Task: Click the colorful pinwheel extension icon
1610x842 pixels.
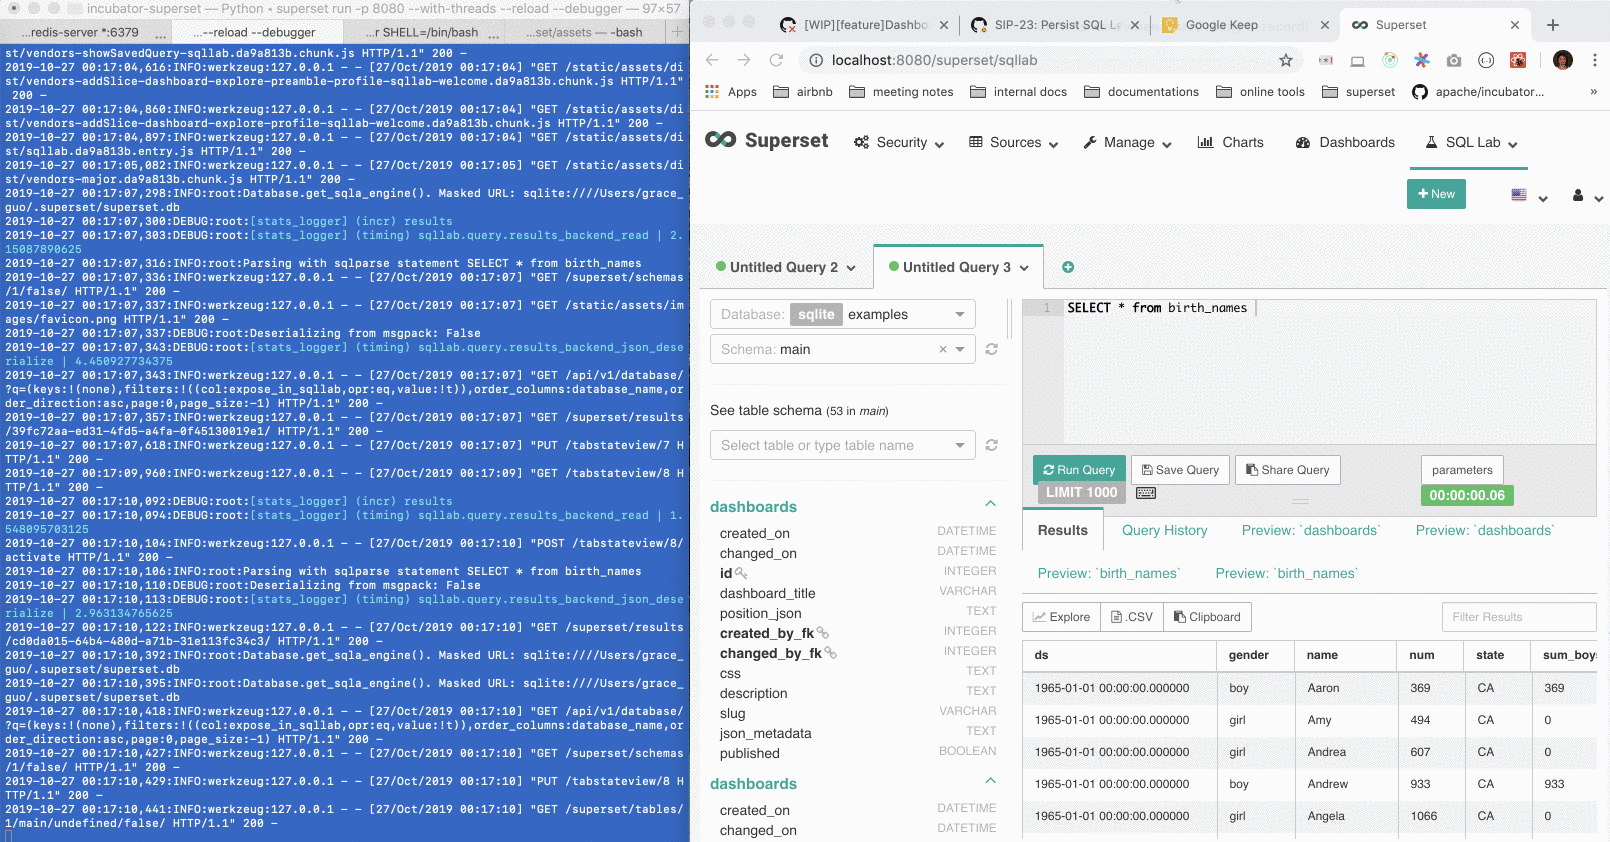Action: [1422, 60]
